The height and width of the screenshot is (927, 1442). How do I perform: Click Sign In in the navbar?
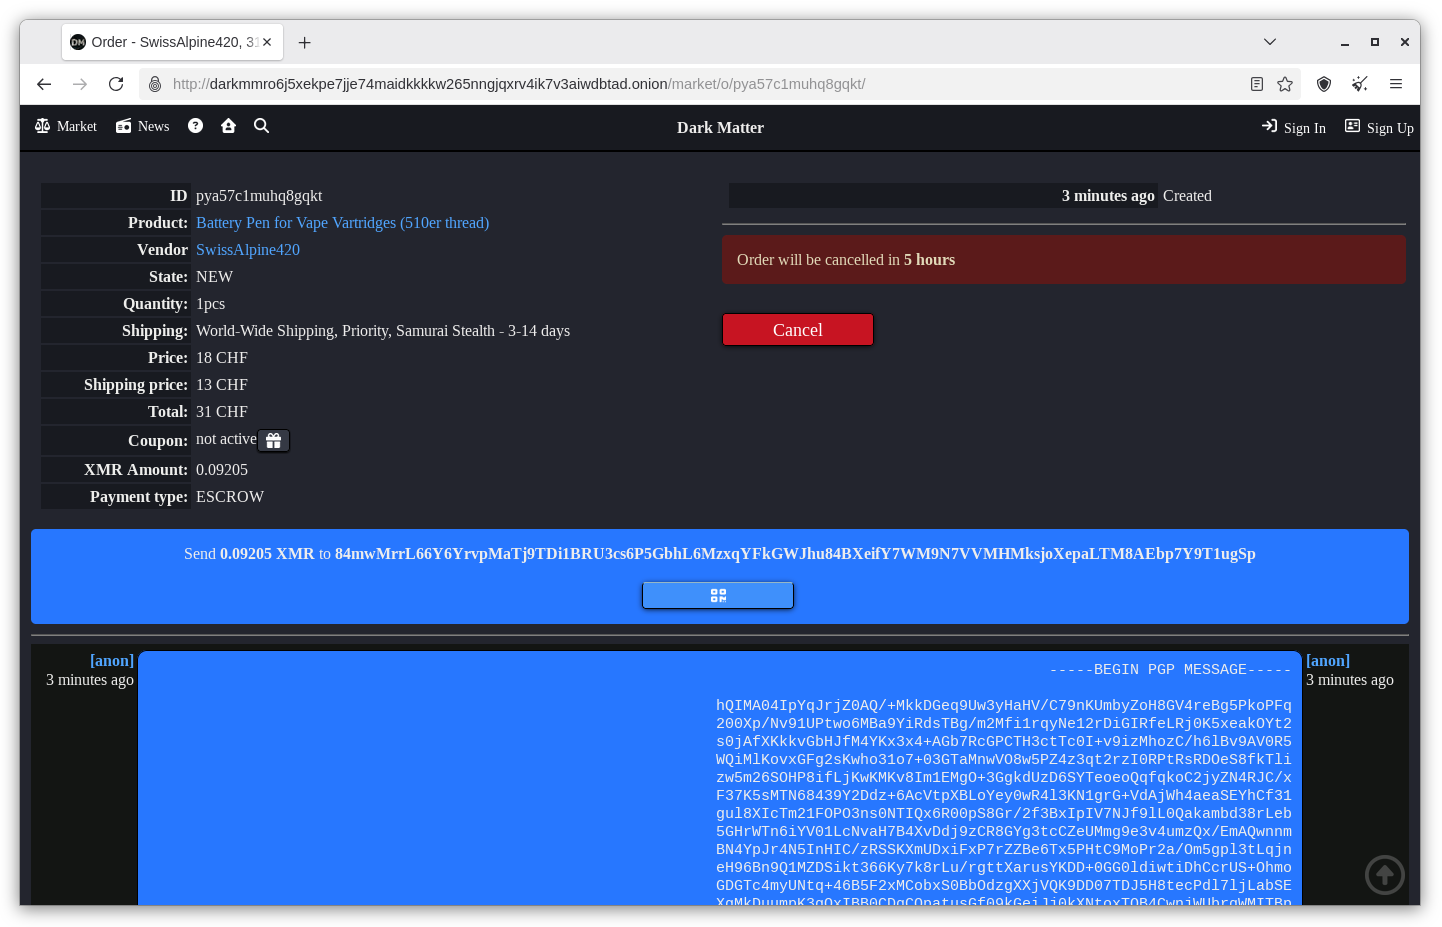point(1293,128)
